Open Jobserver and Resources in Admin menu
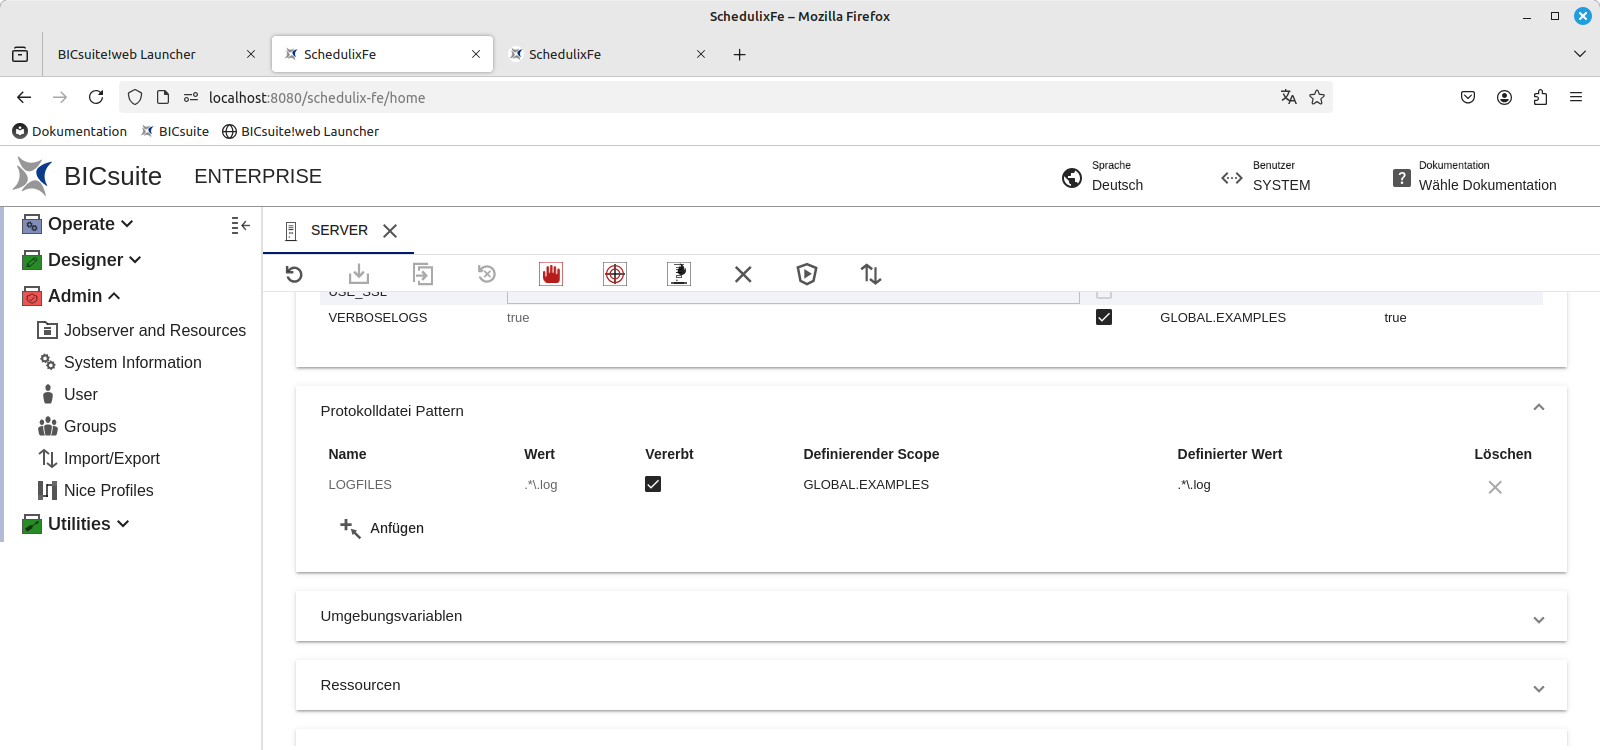 click(154, 330)
